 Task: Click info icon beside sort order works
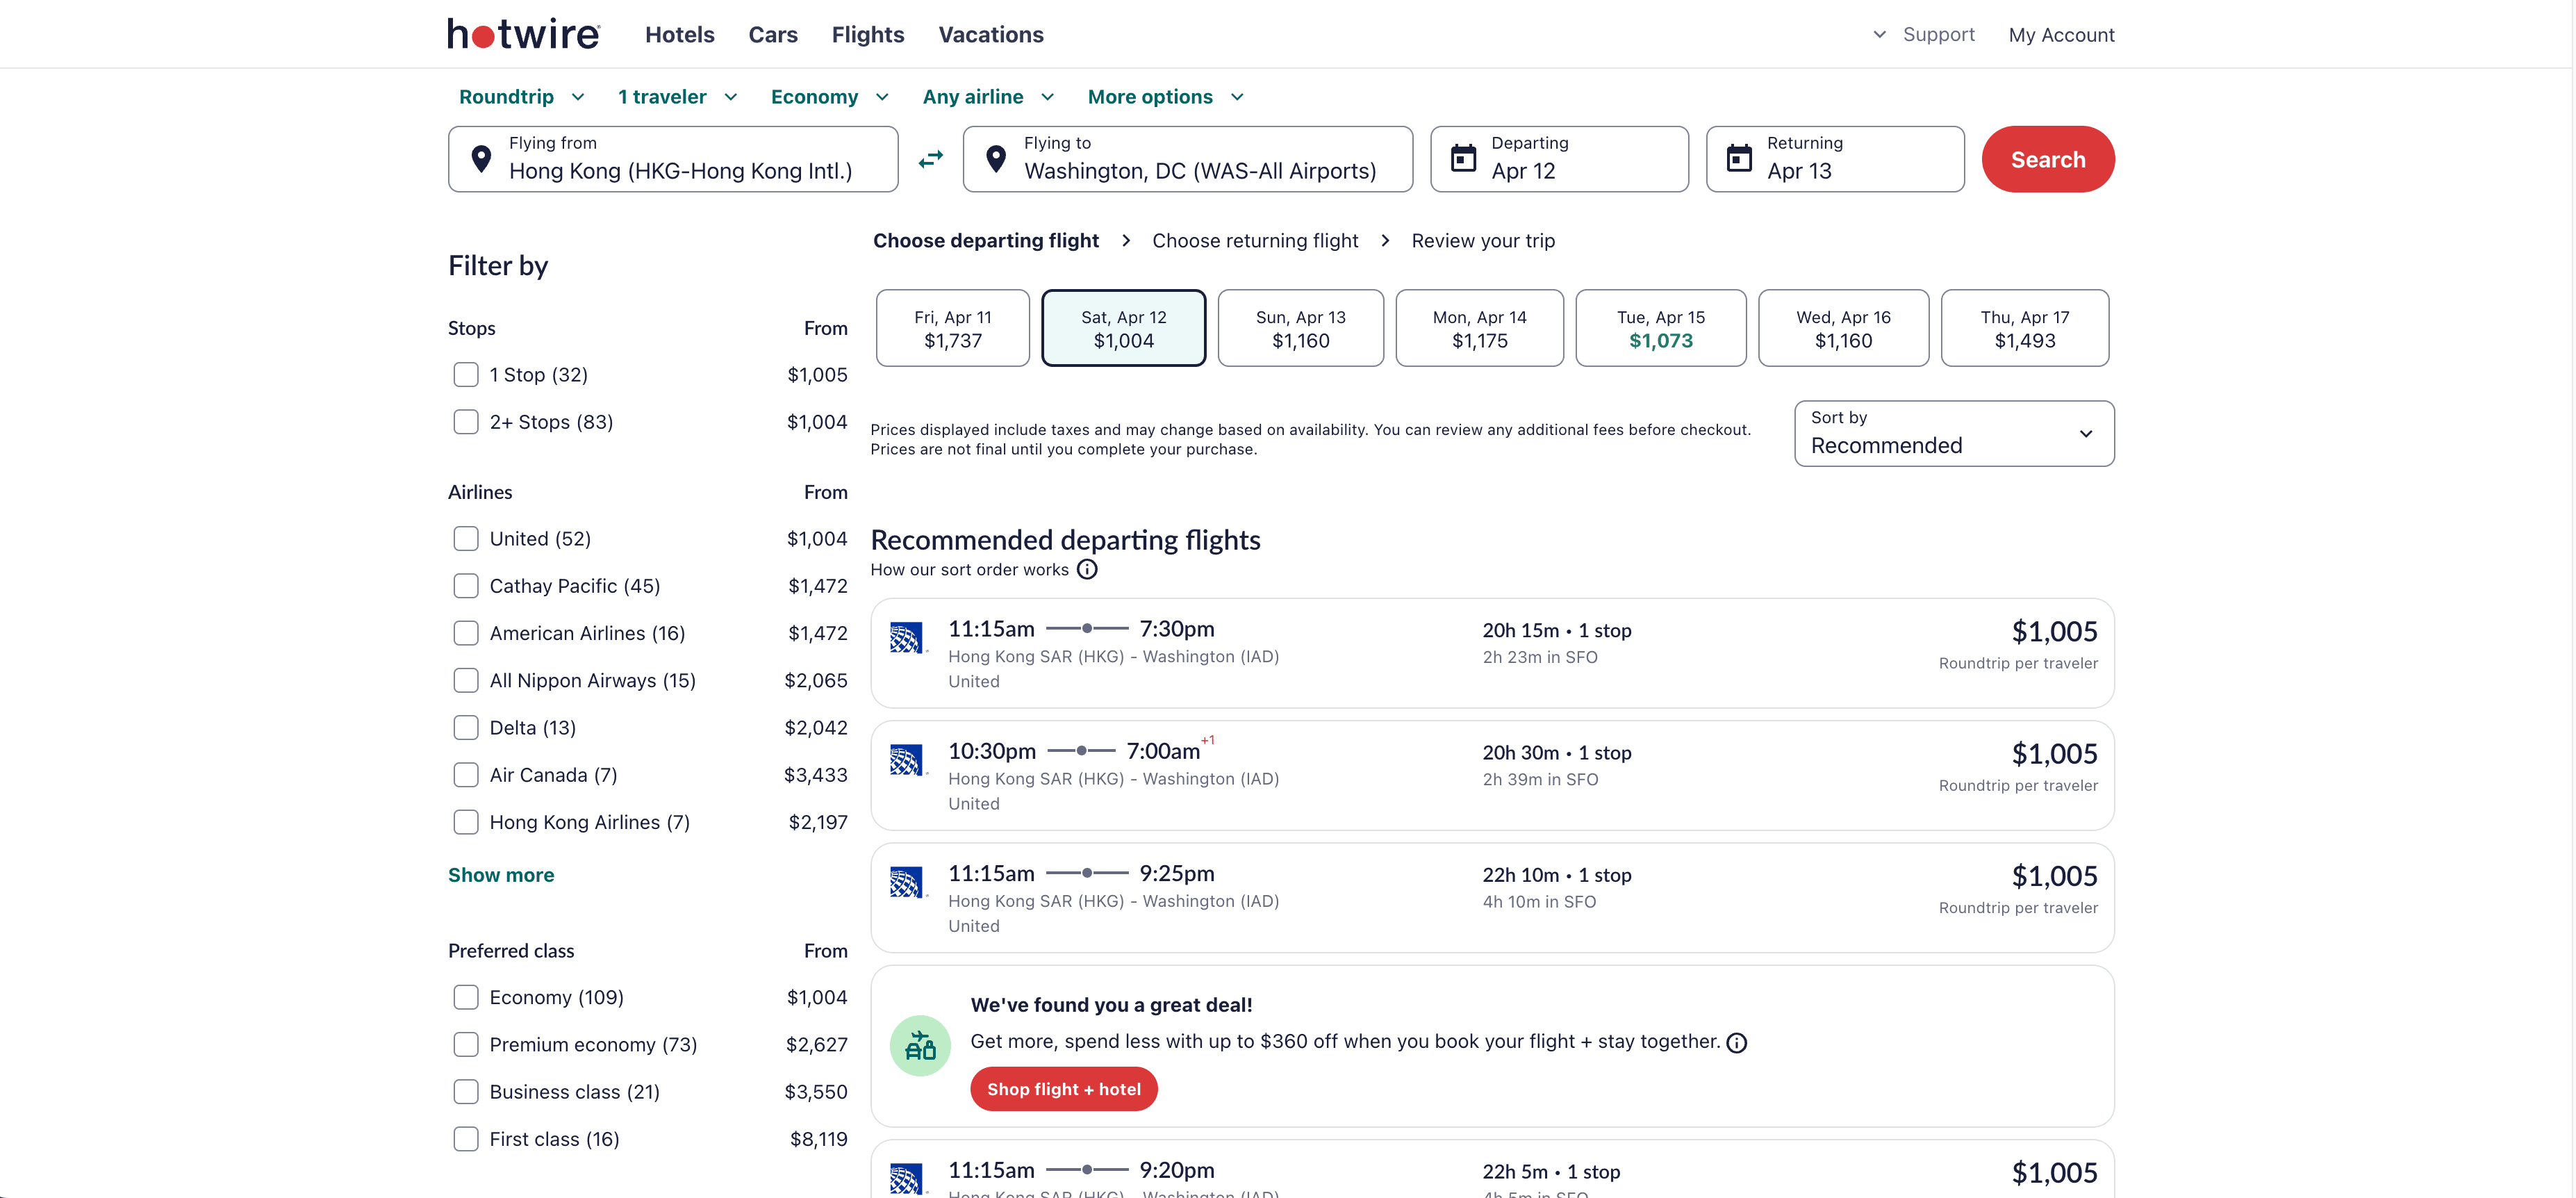(1087, 570)
